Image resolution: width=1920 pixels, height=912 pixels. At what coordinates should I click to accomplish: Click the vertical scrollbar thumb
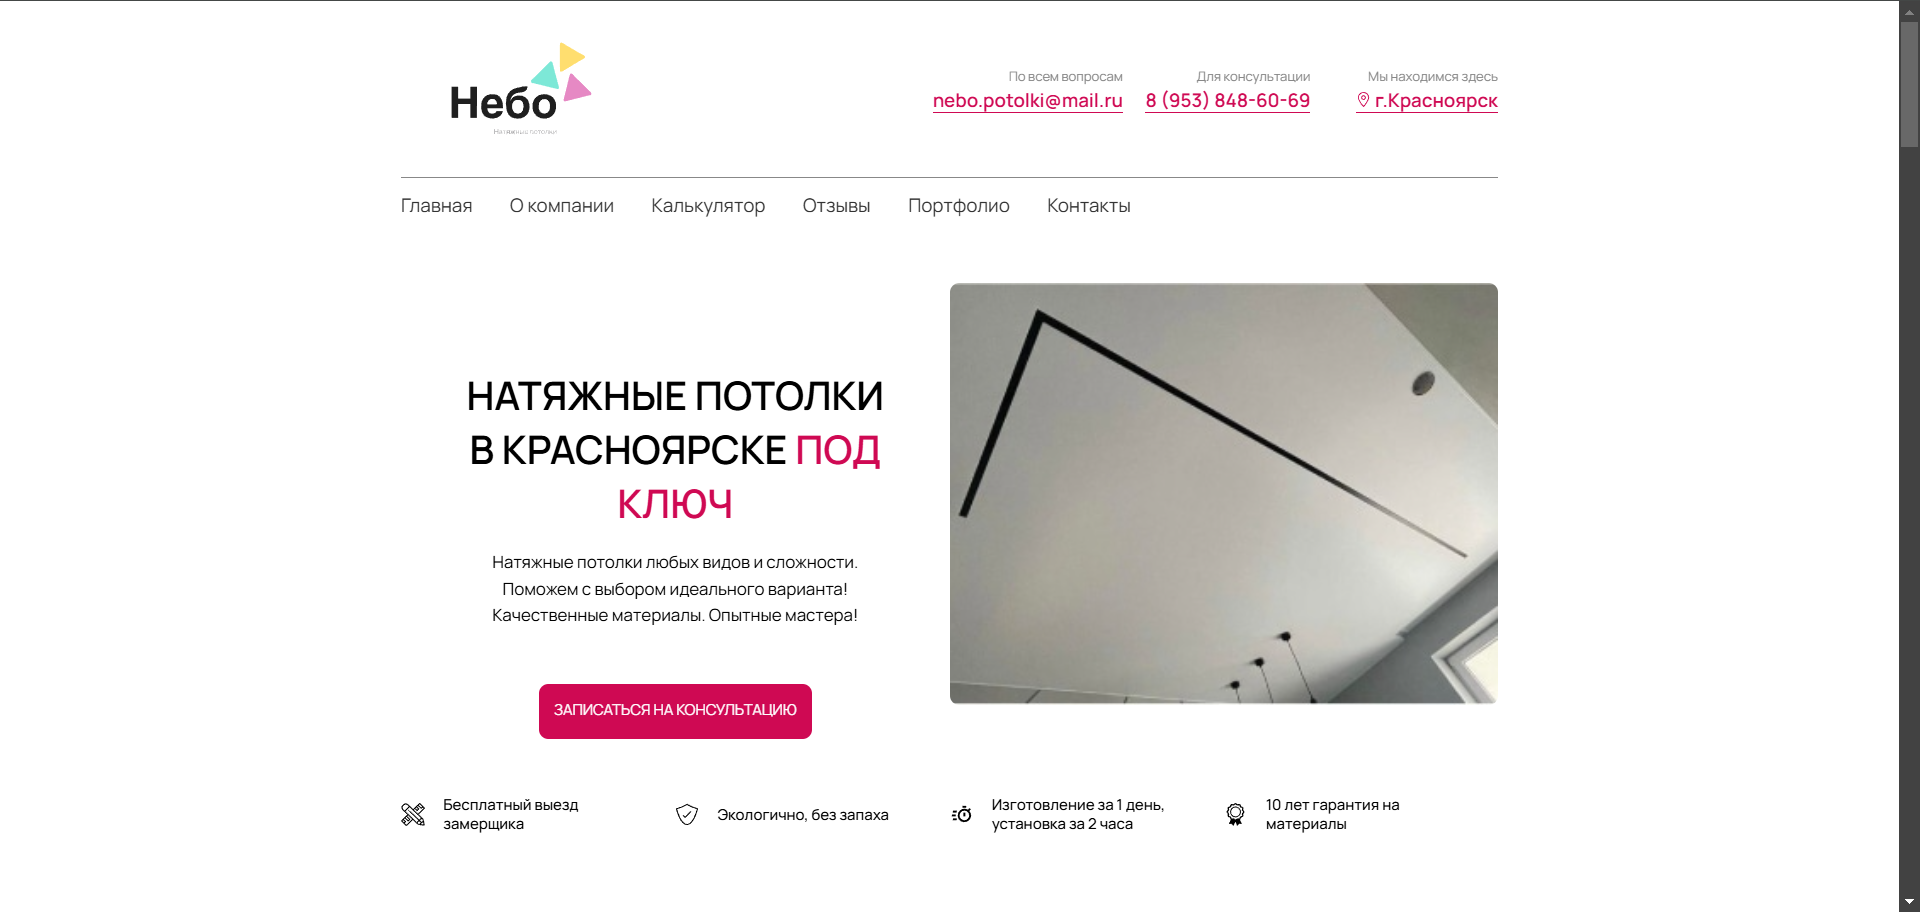1910,85
